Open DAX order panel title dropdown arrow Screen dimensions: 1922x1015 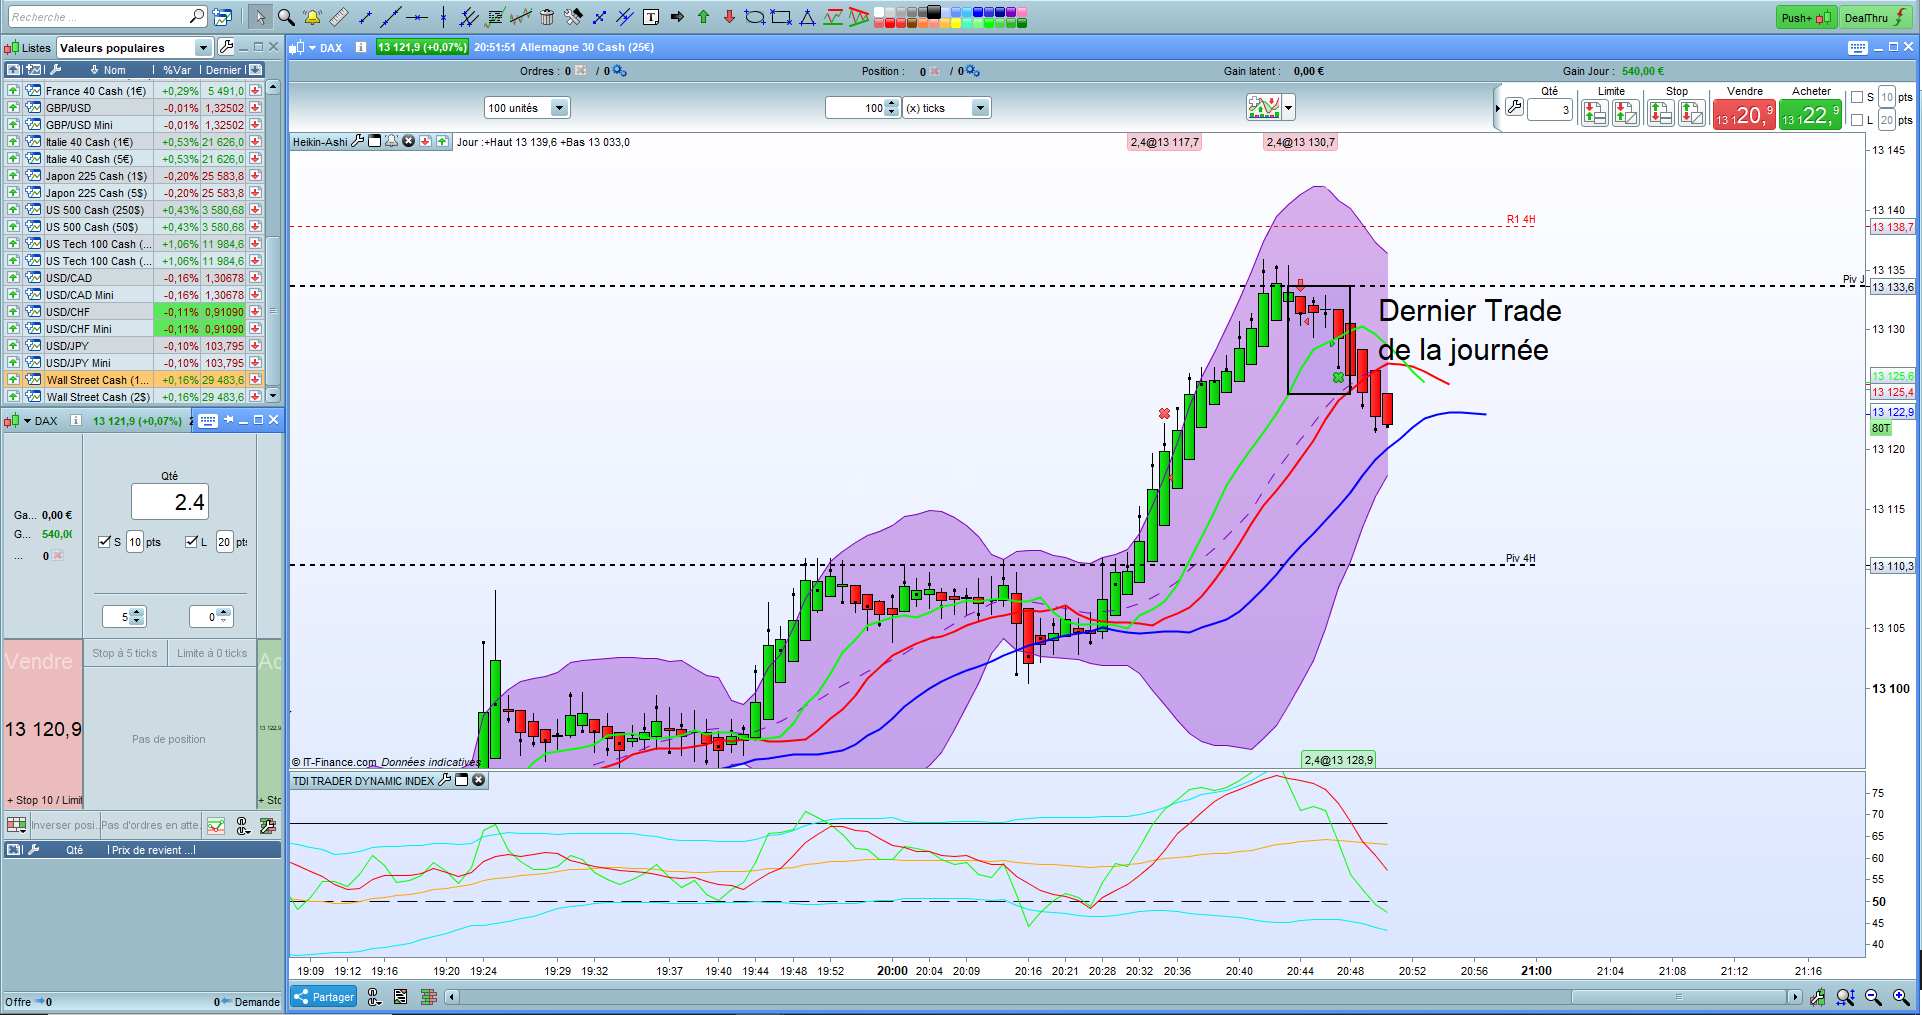pyautogui.click(x=27, y=421)
